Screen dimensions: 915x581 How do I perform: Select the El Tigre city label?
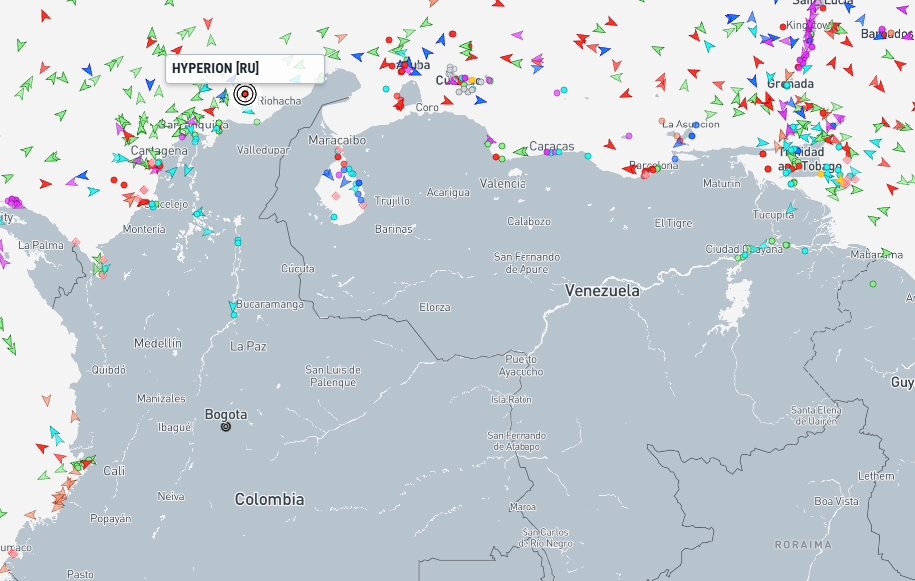[673, 223]
